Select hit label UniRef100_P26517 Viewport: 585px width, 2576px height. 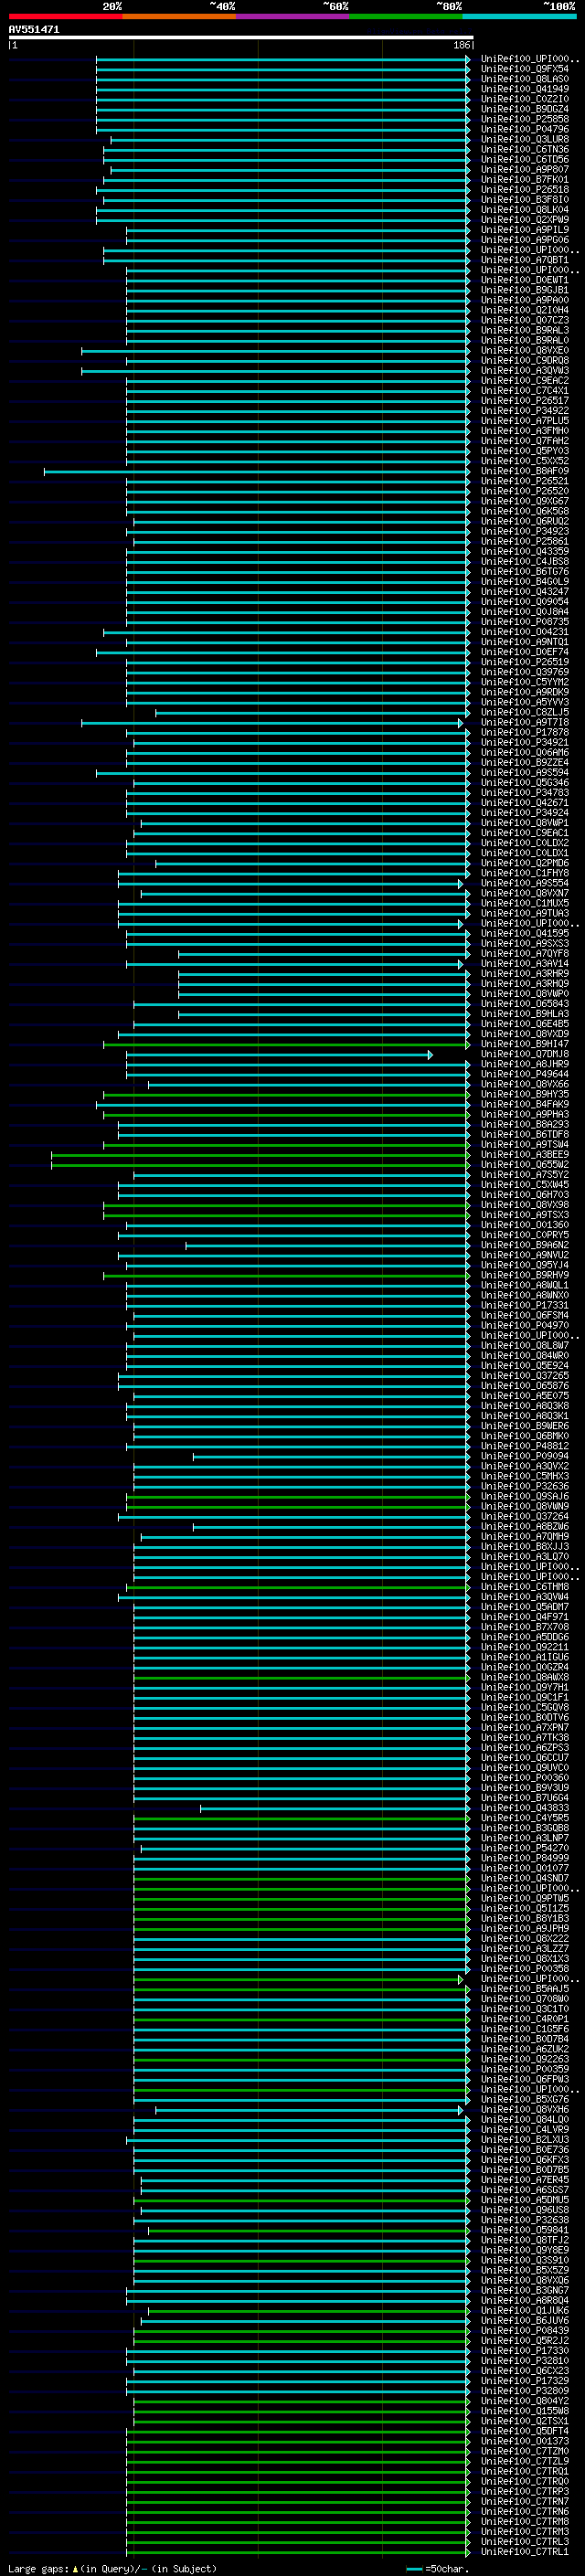click(525, 401)
